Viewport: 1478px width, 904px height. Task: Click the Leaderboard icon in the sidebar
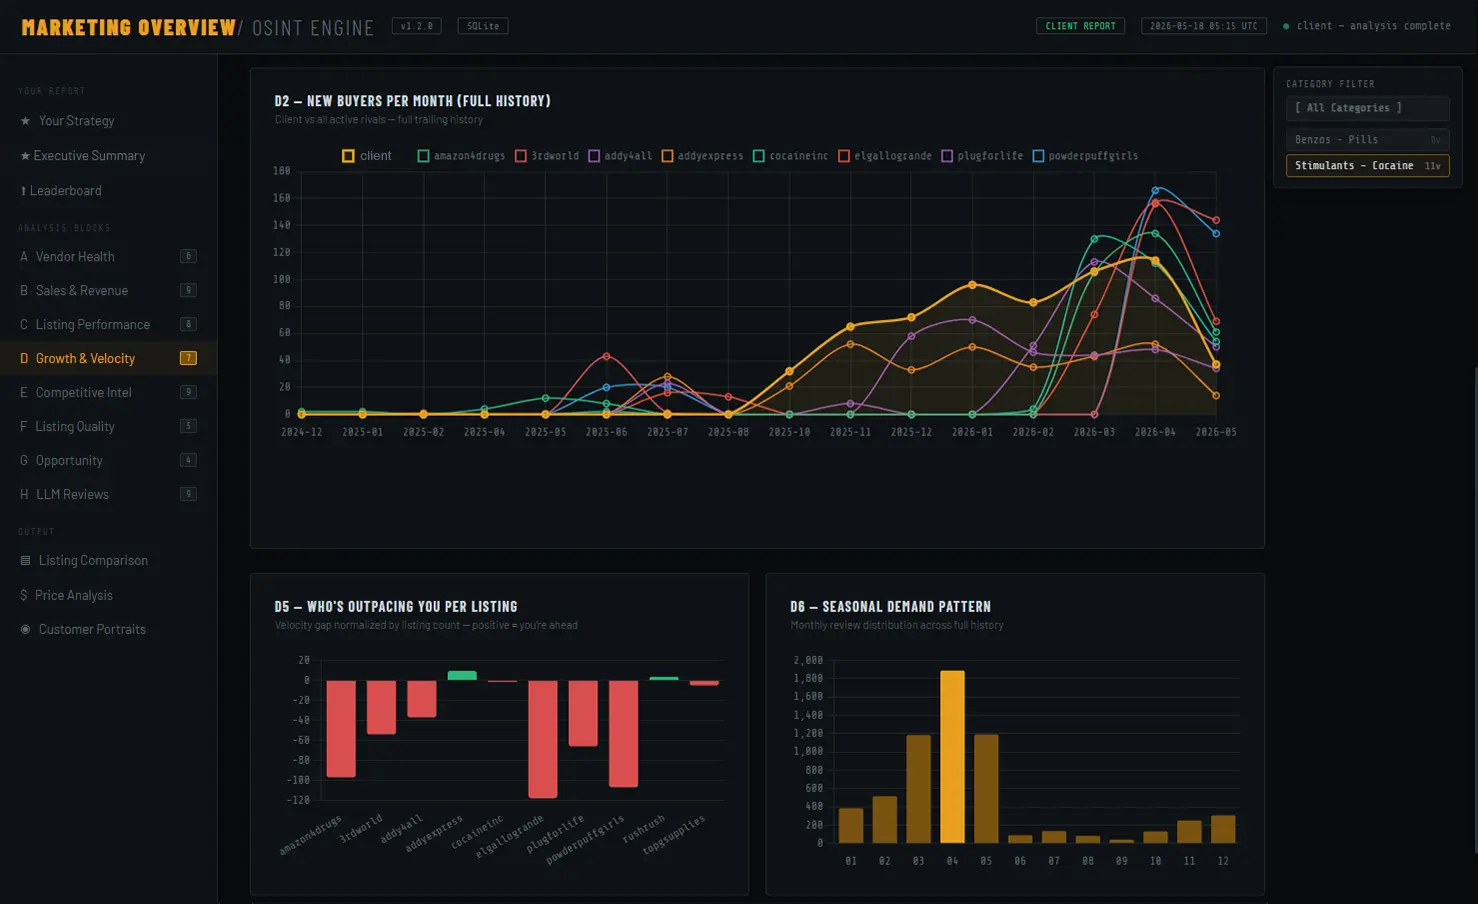coord(23,191)
